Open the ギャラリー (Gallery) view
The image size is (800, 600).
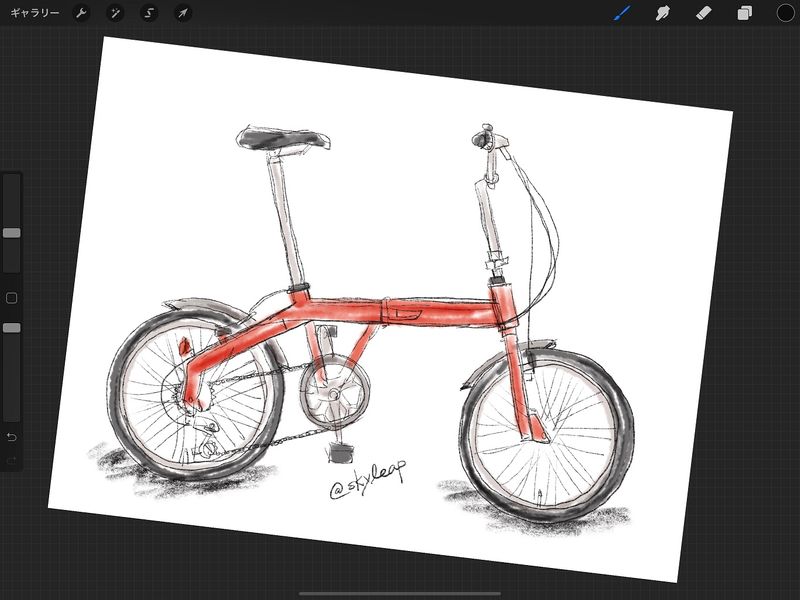tap(35, 14)
